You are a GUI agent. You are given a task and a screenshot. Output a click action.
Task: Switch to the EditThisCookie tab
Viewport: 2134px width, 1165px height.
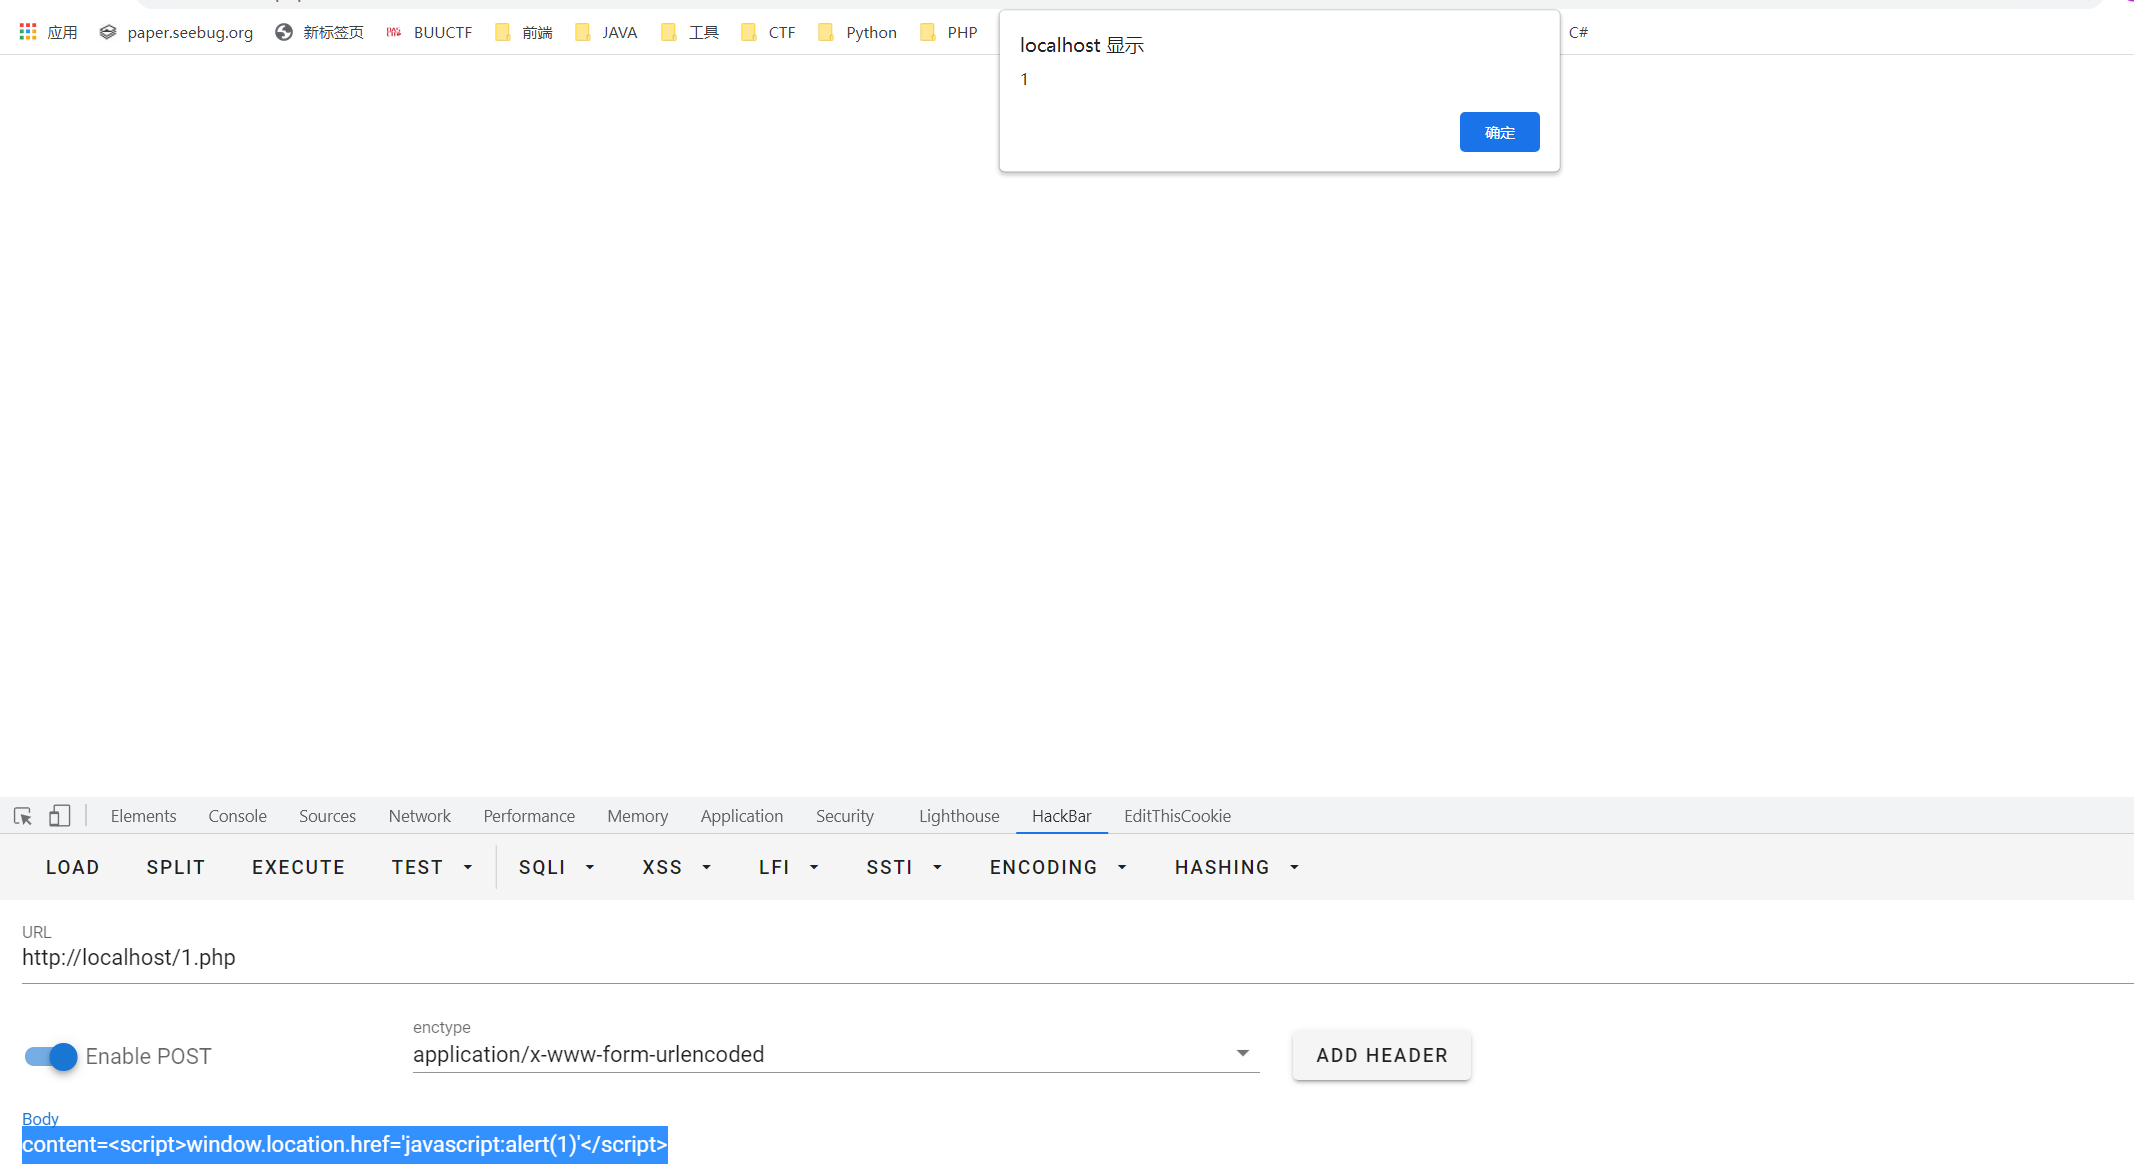(x=1177, y=816)
